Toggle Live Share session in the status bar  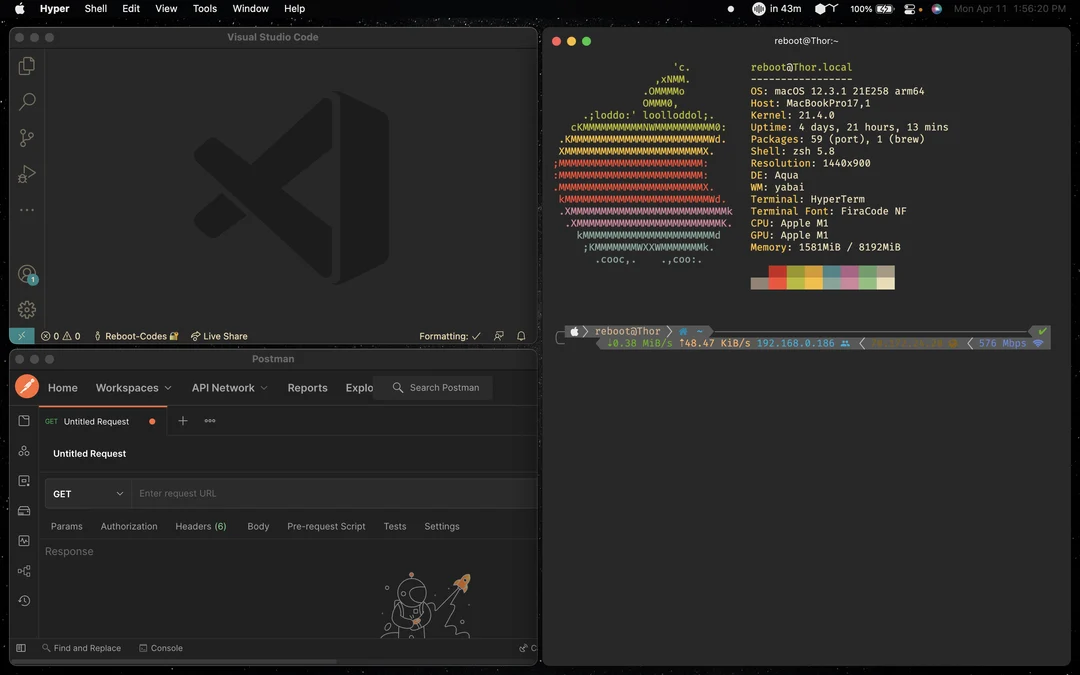[x=218, y=336]
